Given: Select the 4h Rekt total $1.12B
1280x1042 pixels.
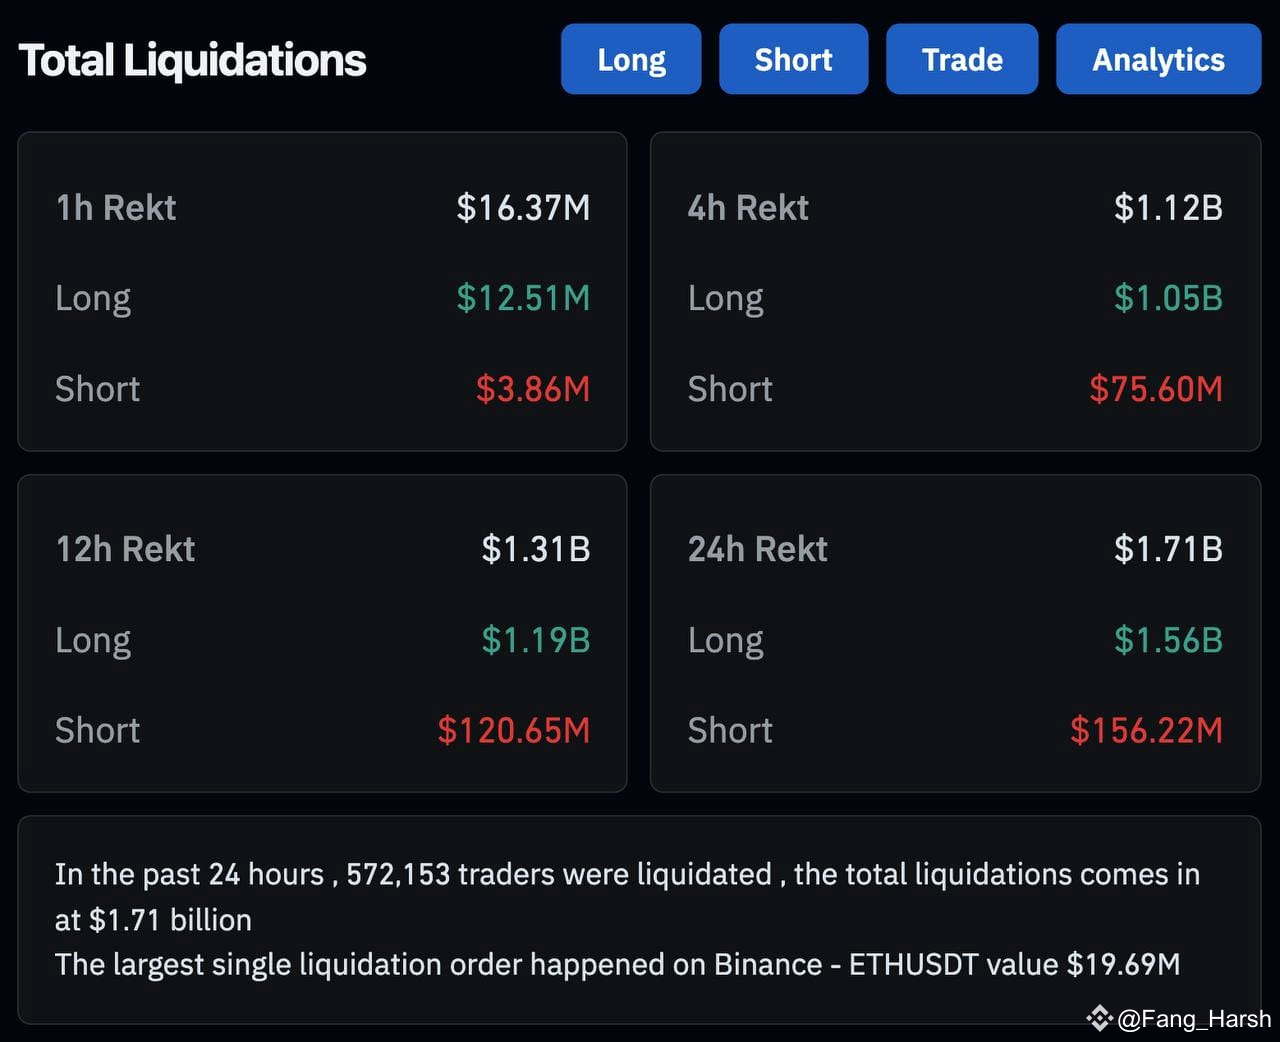Looking at the screenshot, I should point(1168,208).
